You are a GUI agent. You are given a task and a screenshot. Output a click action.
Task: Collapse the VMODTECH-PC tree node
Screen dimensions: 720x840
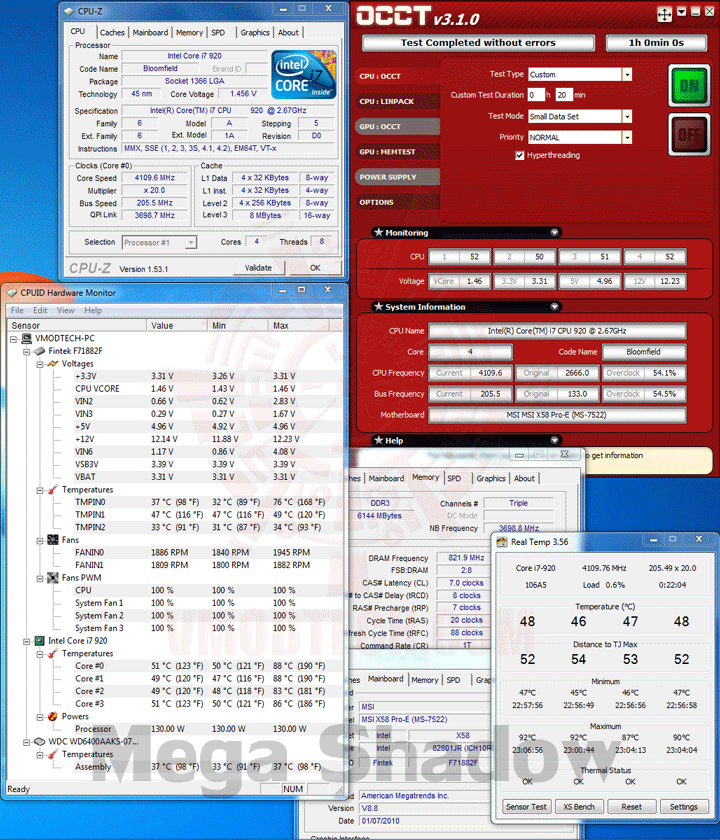(13, 339)
